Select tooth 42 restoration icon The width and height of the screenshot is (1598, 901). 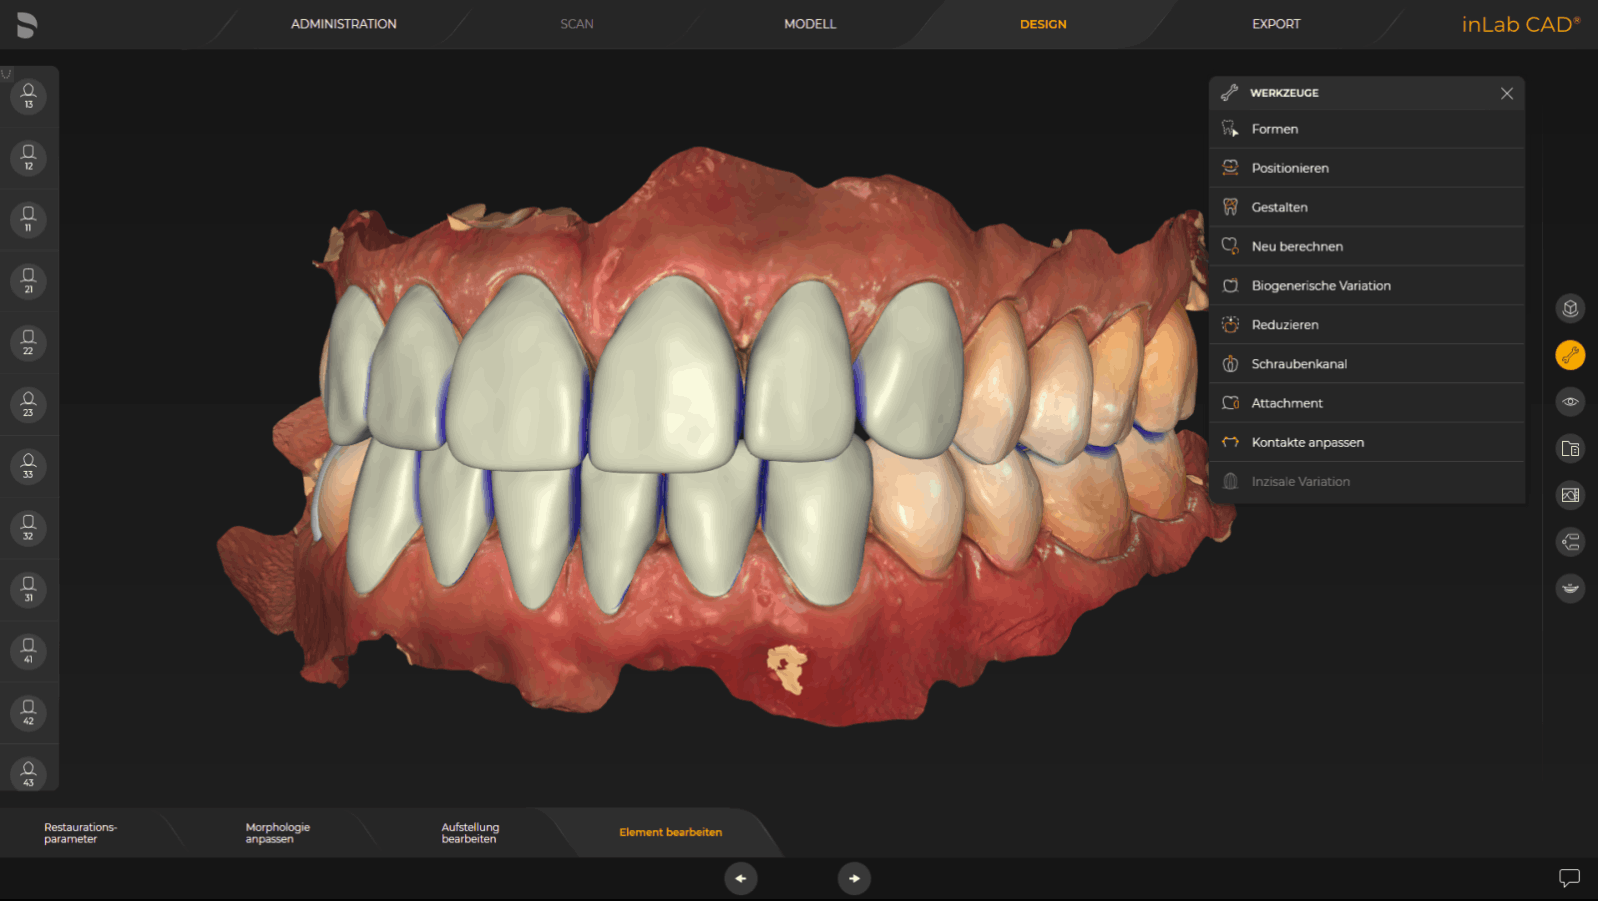point(28,713)
